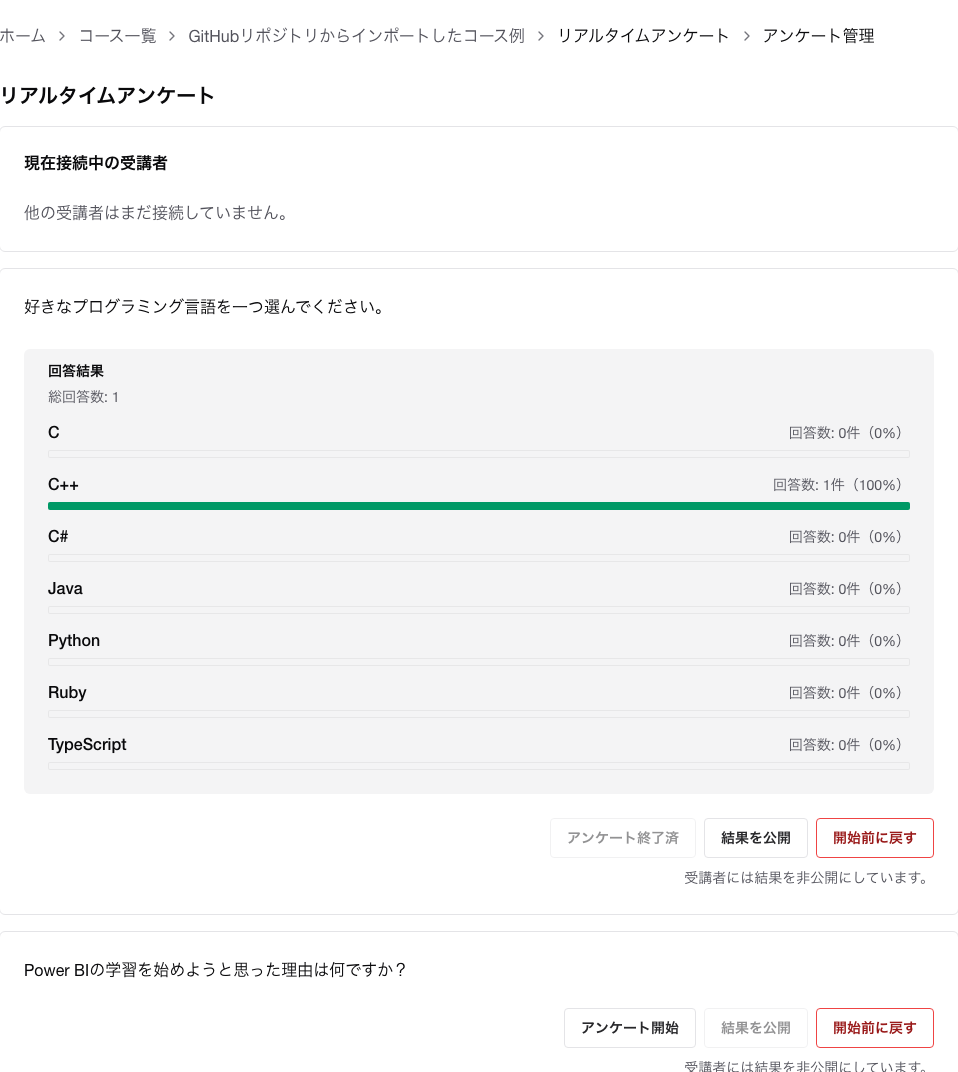Viewport: 958px width, 1072px height.
Task: Go to GitHubリポジトリからインポートしたコース例 breadcrumb
Action: [356, 36]
